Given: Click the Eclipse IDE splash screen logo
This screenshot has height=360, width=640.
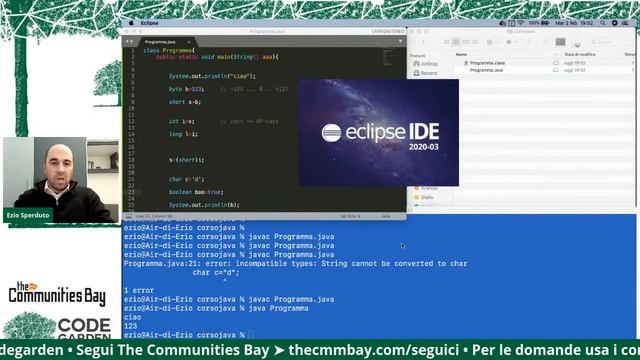Looking at the screenshot, I should 379,133.
